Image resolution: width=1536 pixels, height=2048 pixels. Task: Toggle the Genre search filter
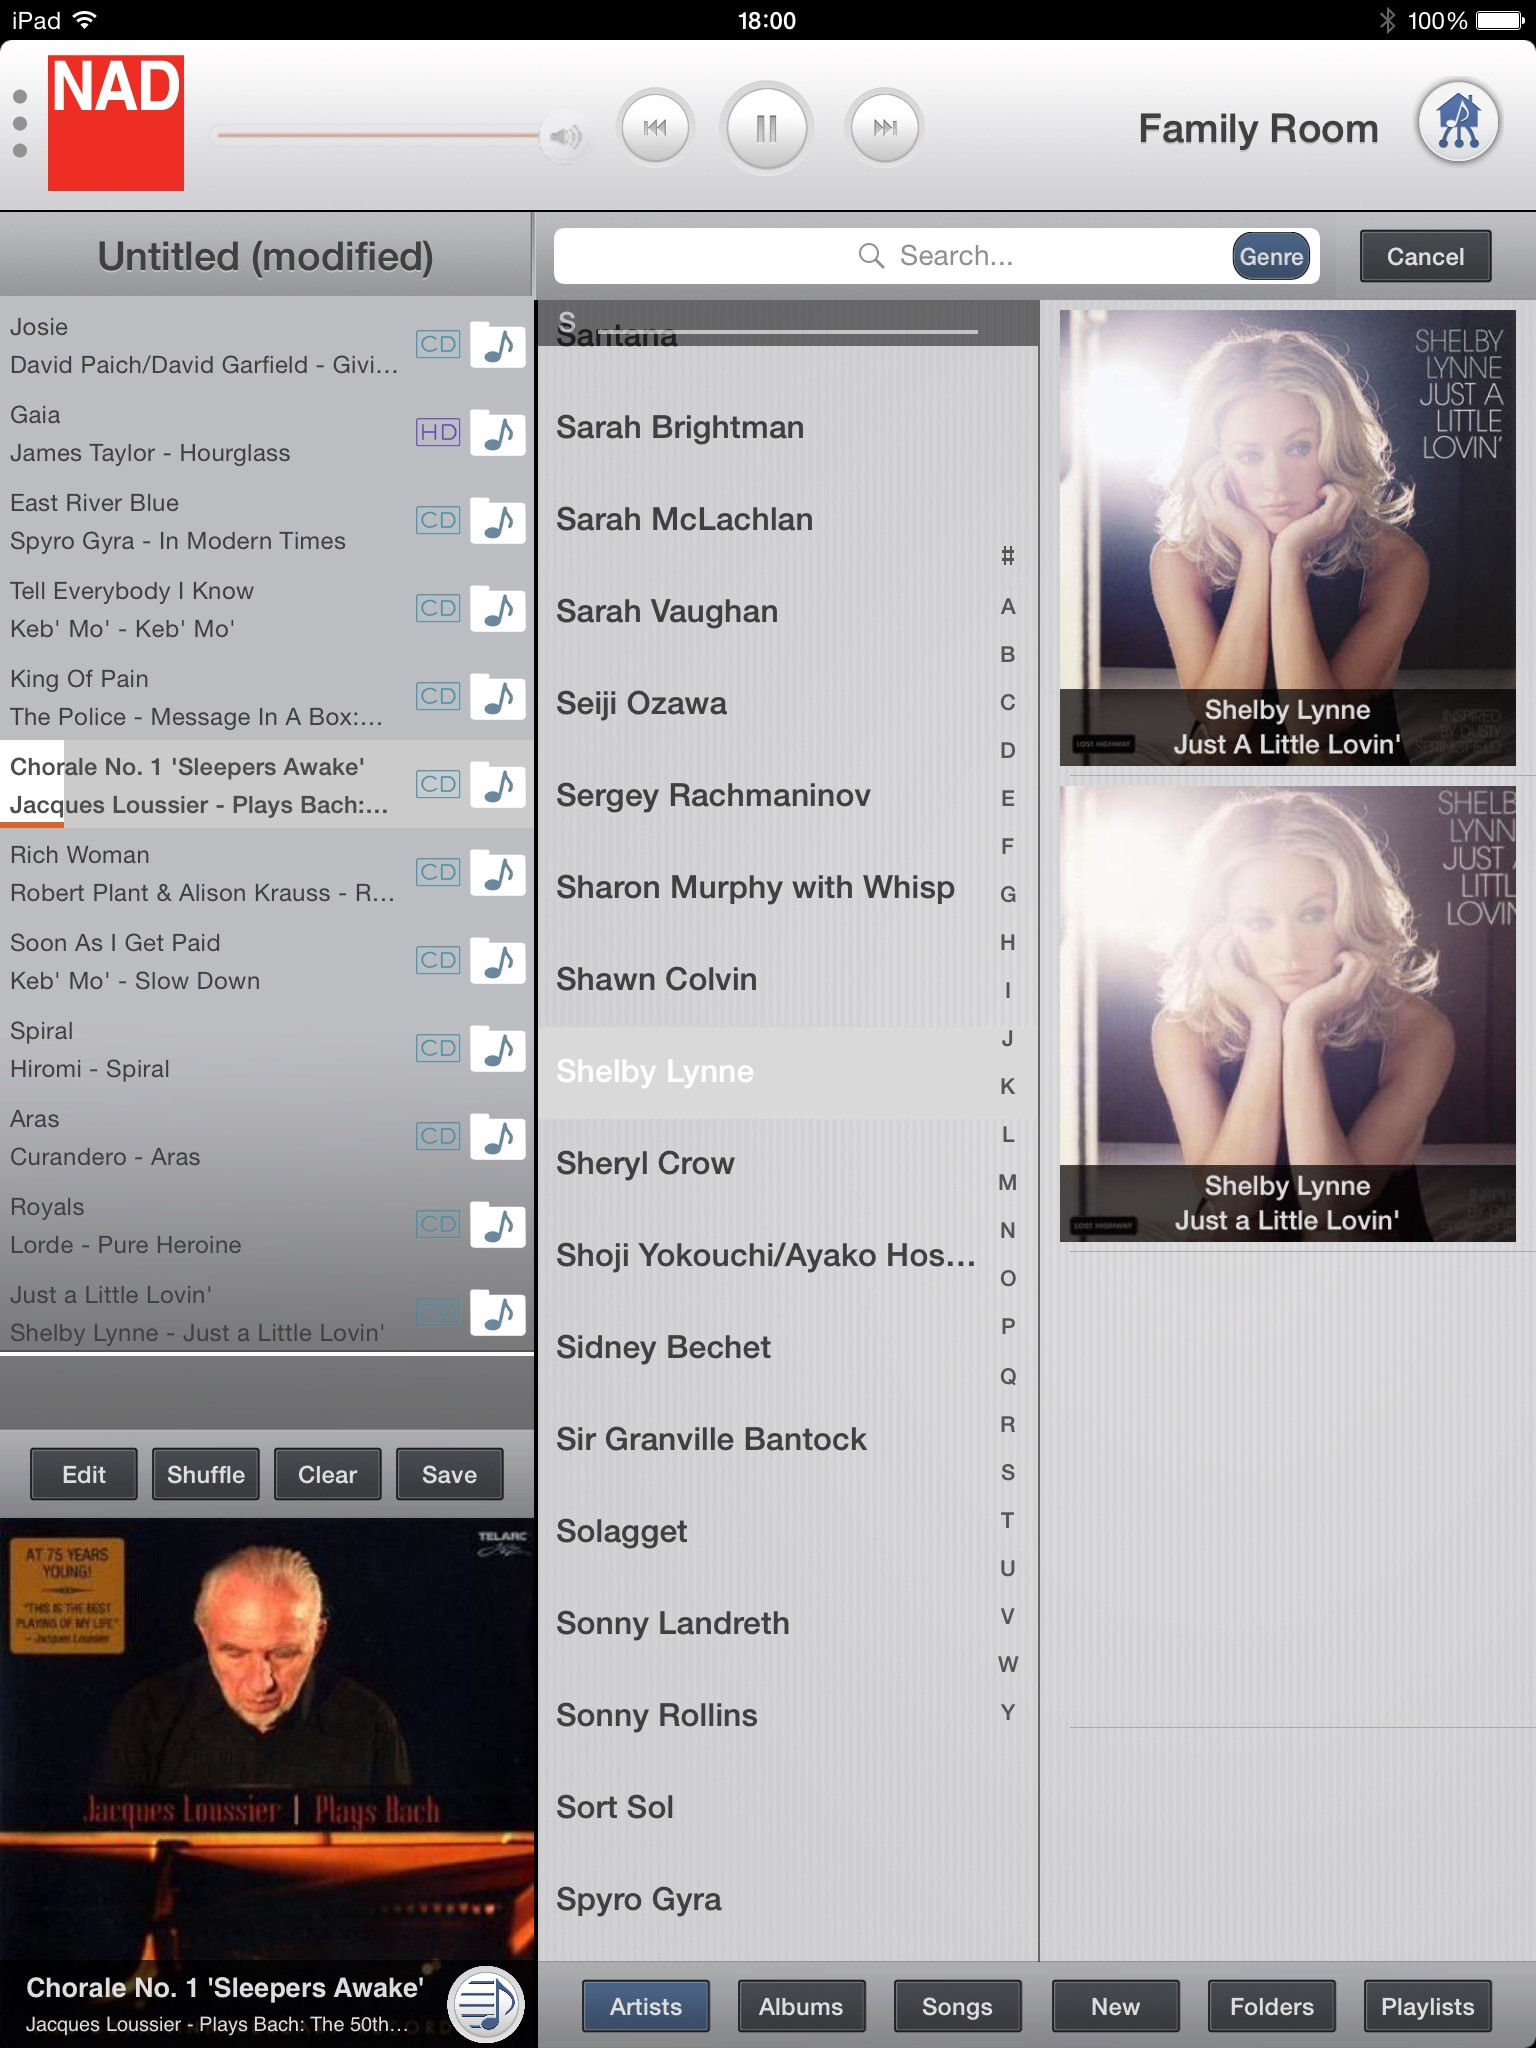coord(1271,257)
